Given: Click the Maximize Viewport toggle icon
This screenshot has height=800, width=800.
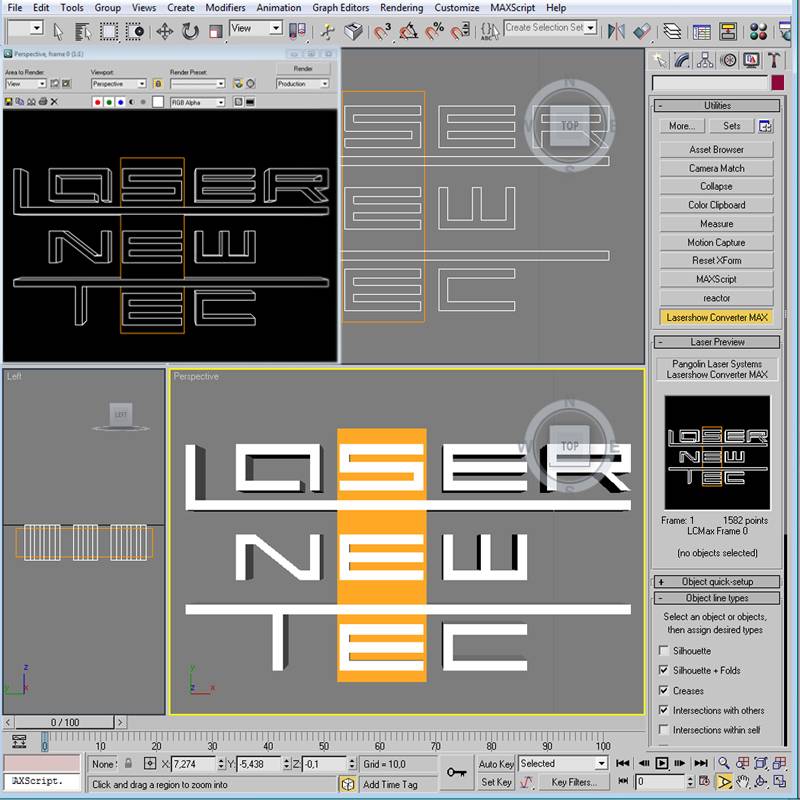Looking at the screenshot, I should pyautogui.click(x=780, y=782).
